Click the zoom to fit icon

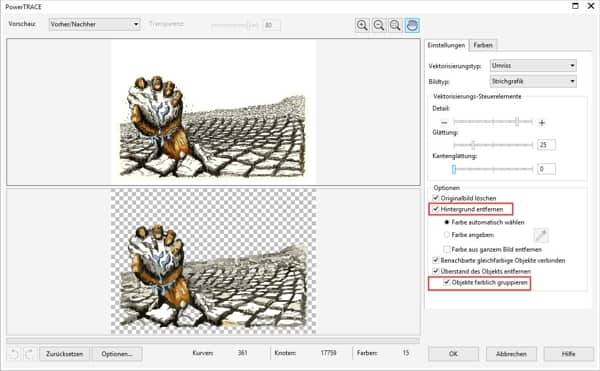[x=395, y=25]
